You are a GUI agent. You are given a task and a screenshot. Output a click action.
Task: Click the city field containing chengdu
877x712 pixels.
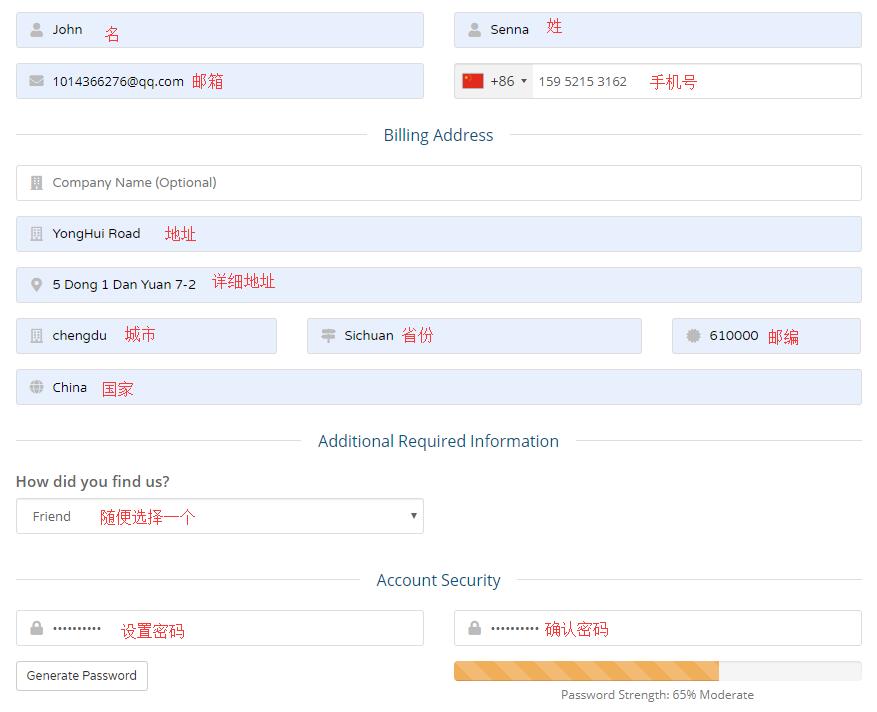click(146, 336)
